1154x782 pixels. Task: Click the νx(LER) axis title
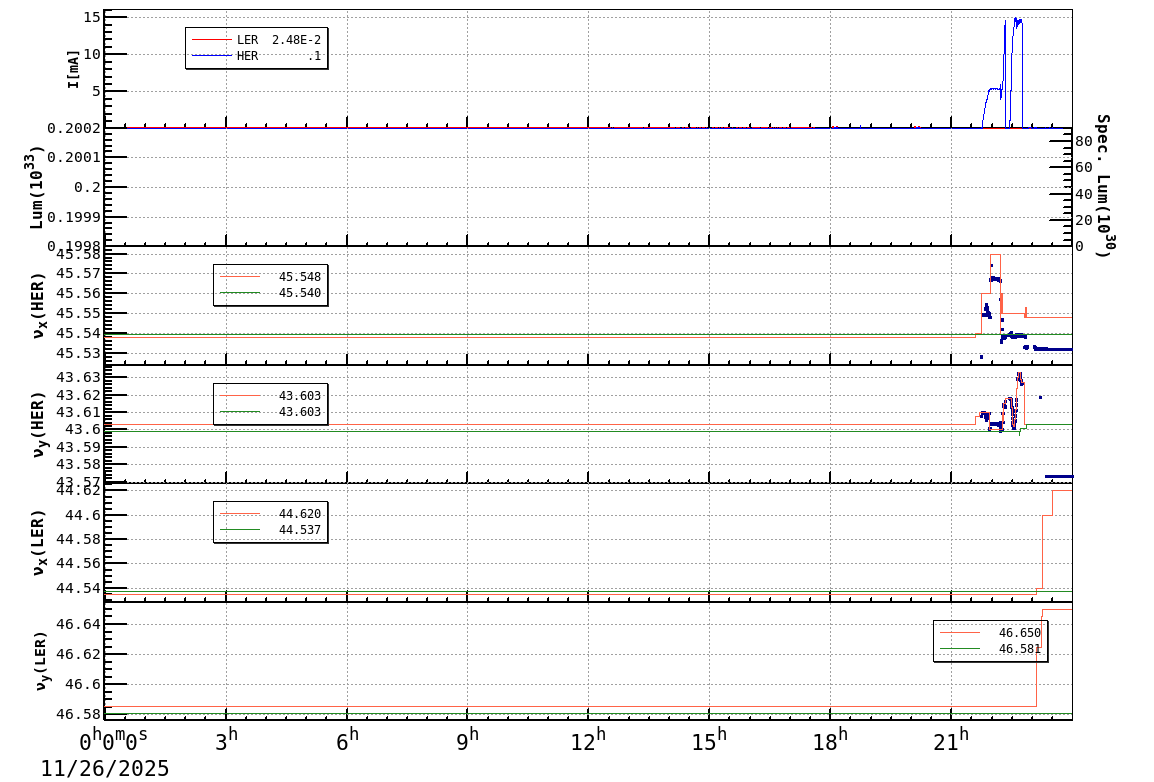click(x=38, y=542)
